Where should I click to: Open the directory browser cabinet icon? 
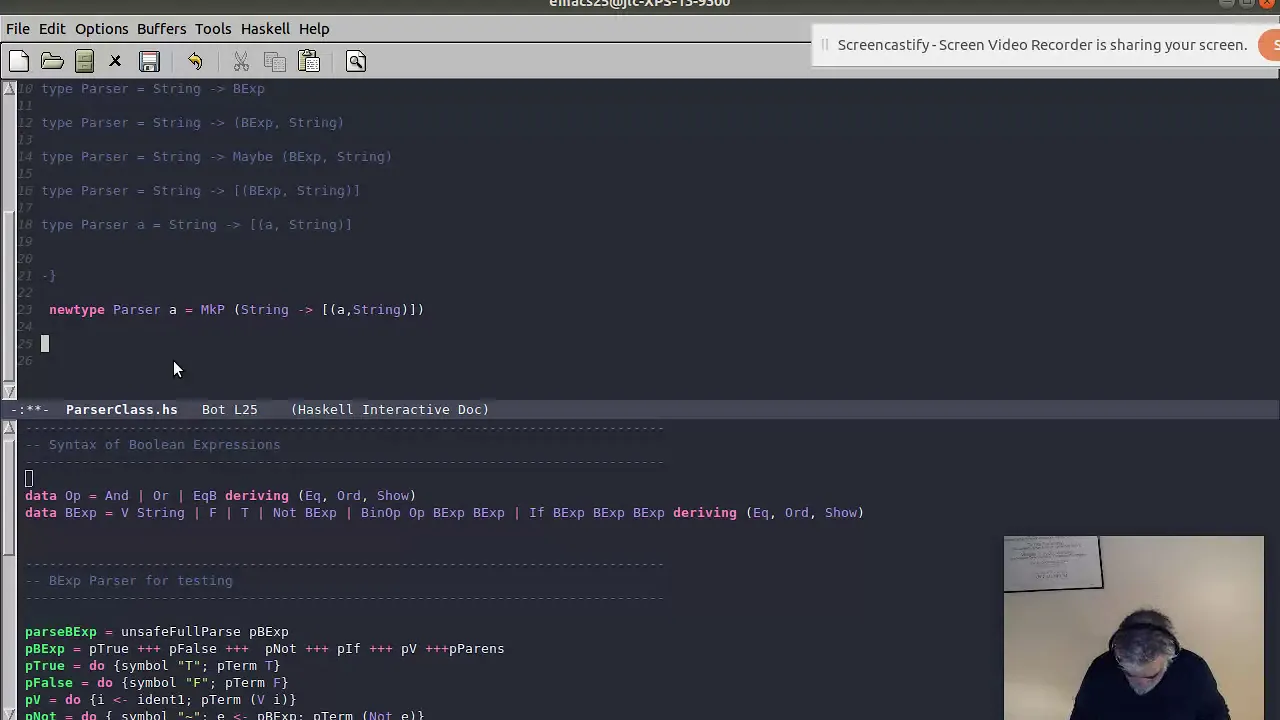(84, 62)
